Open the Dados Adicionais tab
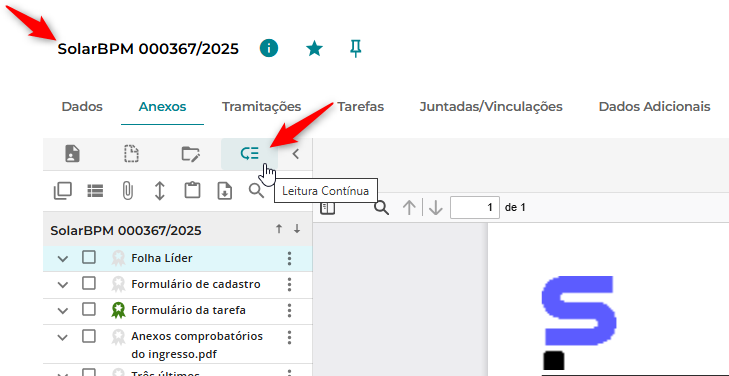Image resolution: width=729 pixels, height=376 pixels. [x=654, y=106]
